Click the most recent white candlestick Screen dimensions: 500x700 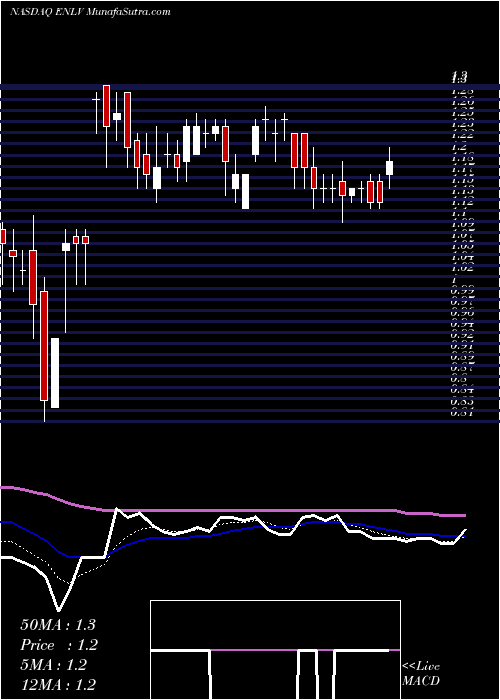coord(389,168)
